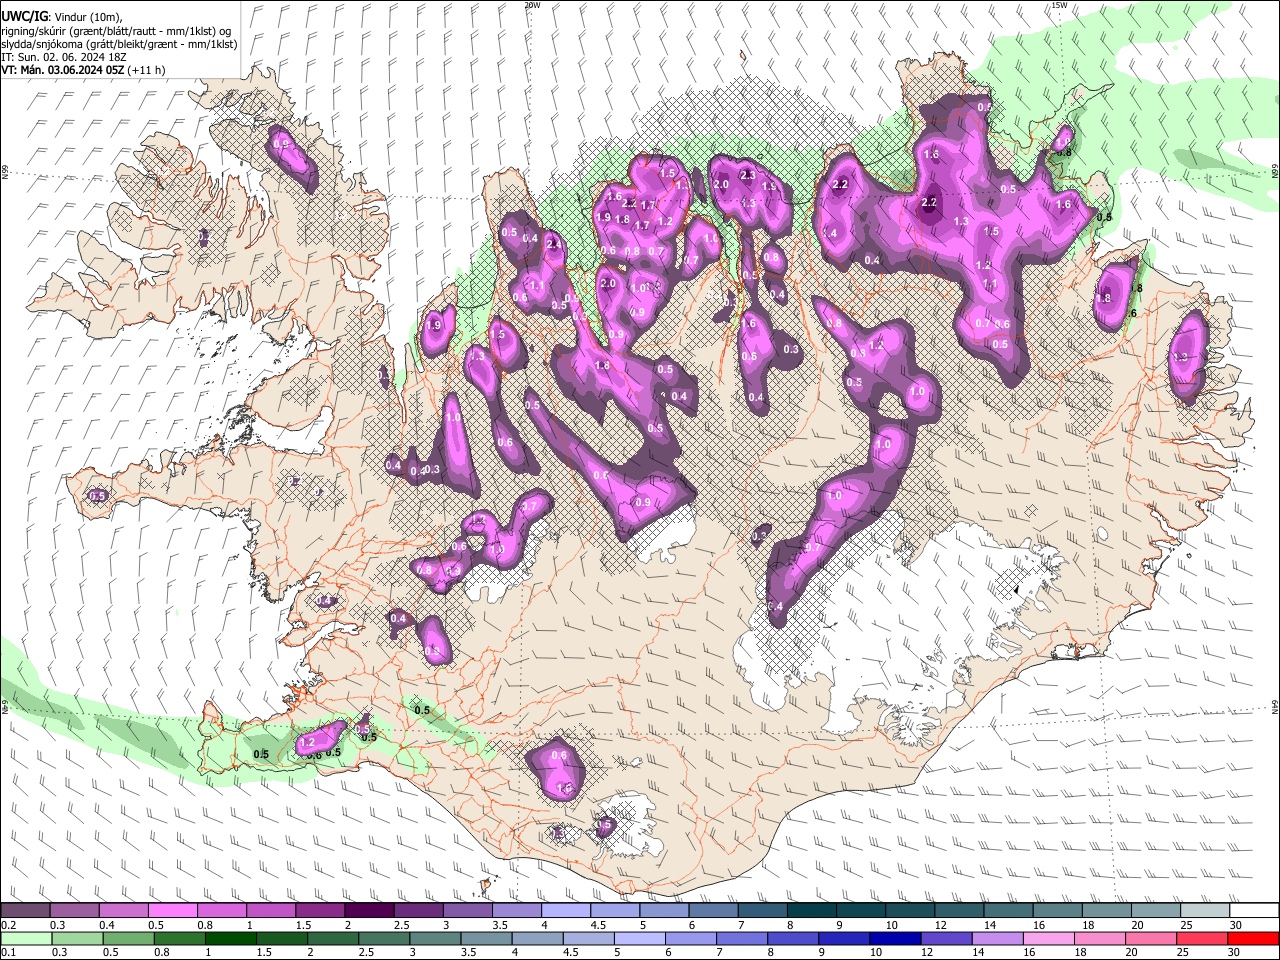Select the deepest purple swatch between 2 and 2.5
This screenshot has width=1280, height=960.
click(369, 911)
